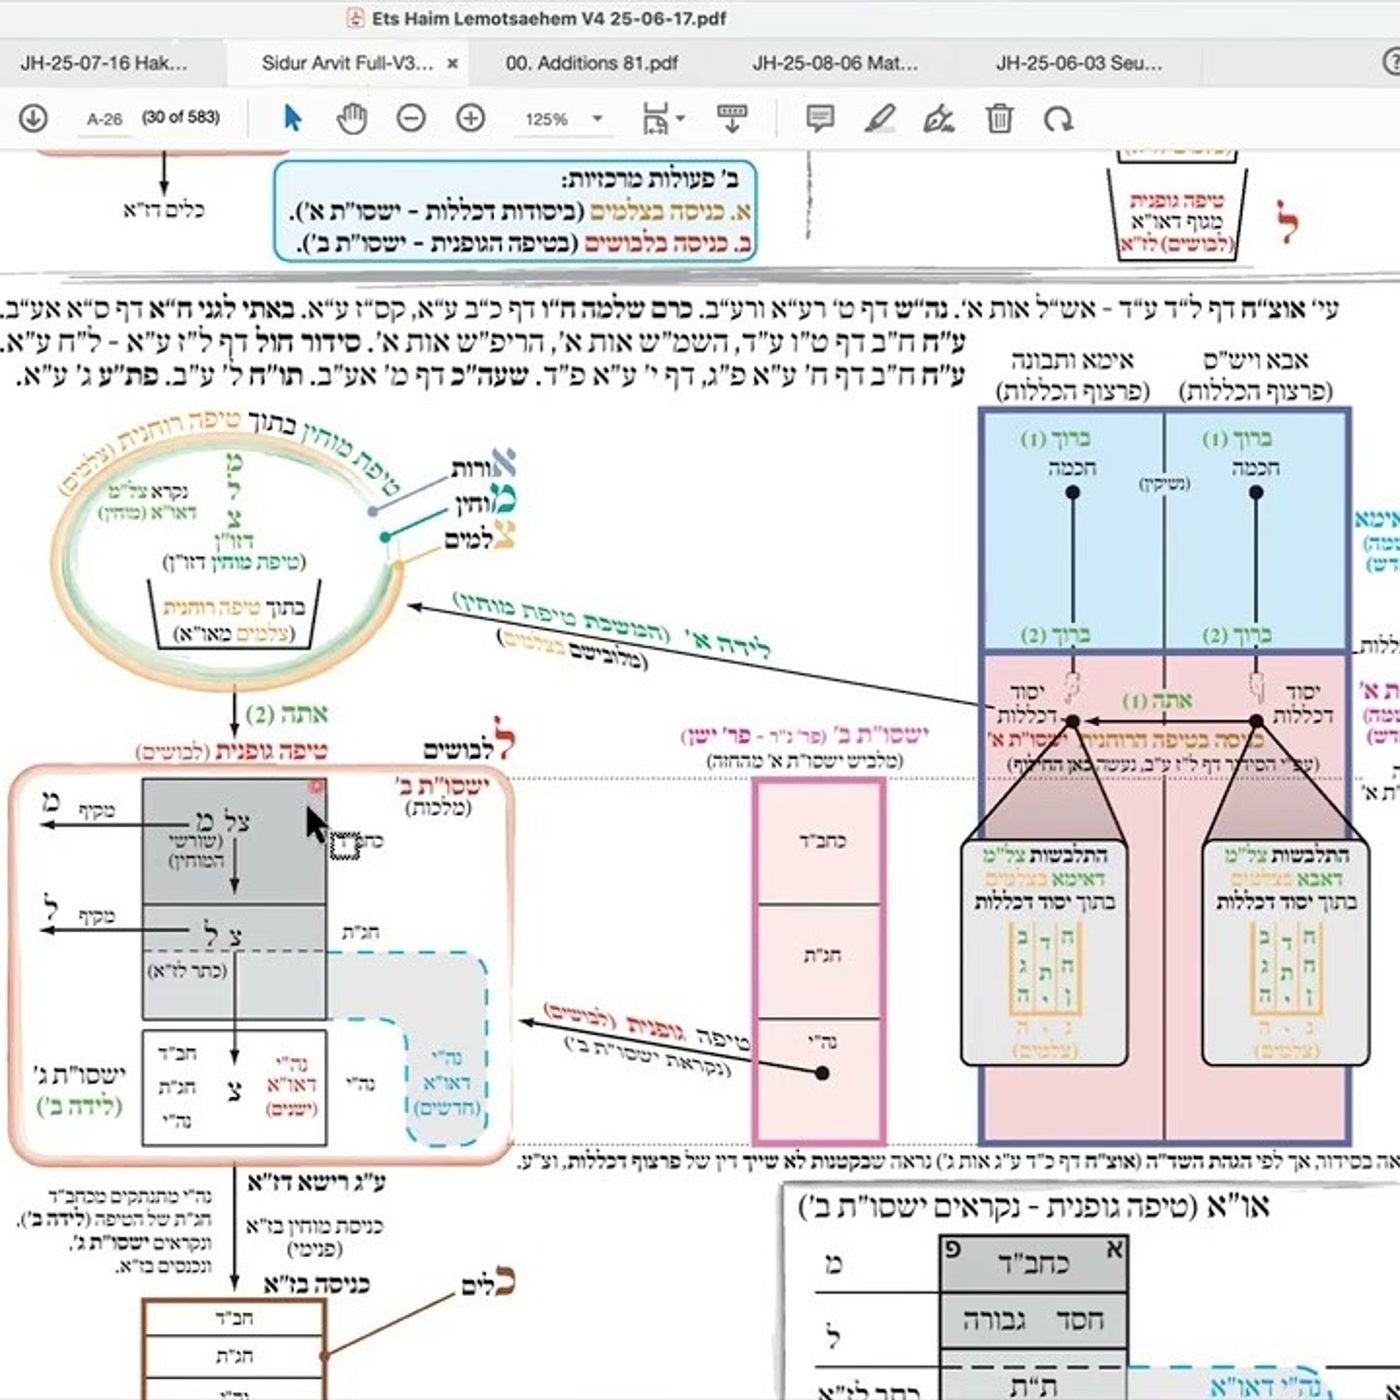This screenshot has height=1400, width=1400.
Task: Rotate the page with the rotate icon
Action: tap(1058, 118)
